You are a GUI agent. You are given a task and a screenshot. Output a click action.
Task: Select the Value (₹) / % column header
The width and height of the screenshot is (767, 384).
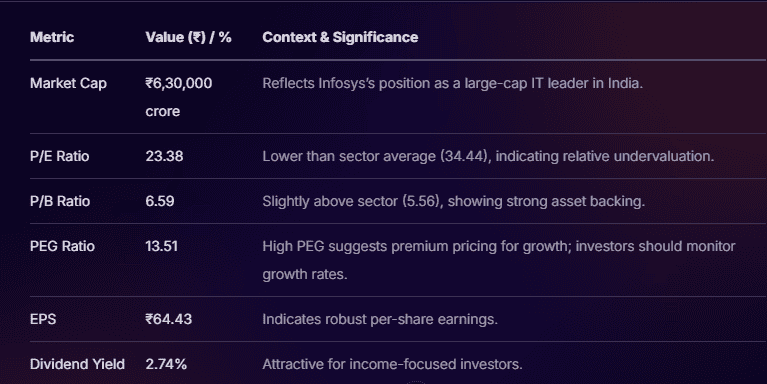click(188, 37)
